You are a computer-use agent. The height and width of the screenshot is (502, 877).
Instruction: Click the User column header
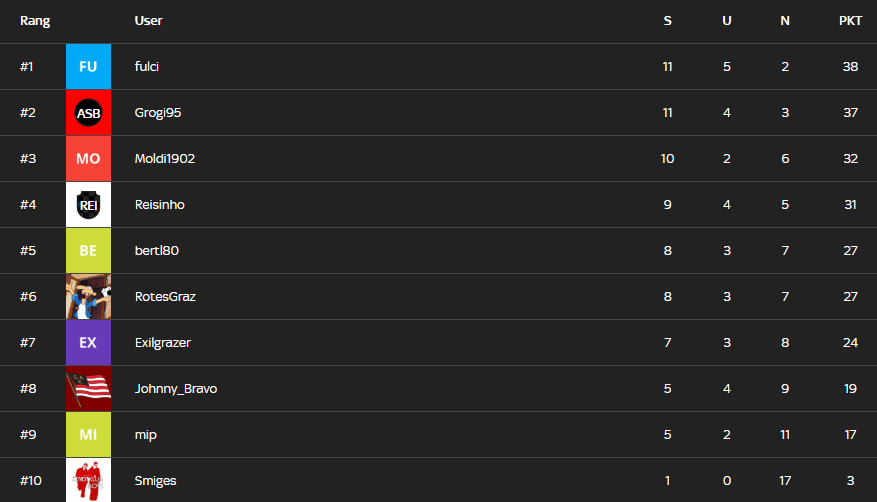pos(149,21)
